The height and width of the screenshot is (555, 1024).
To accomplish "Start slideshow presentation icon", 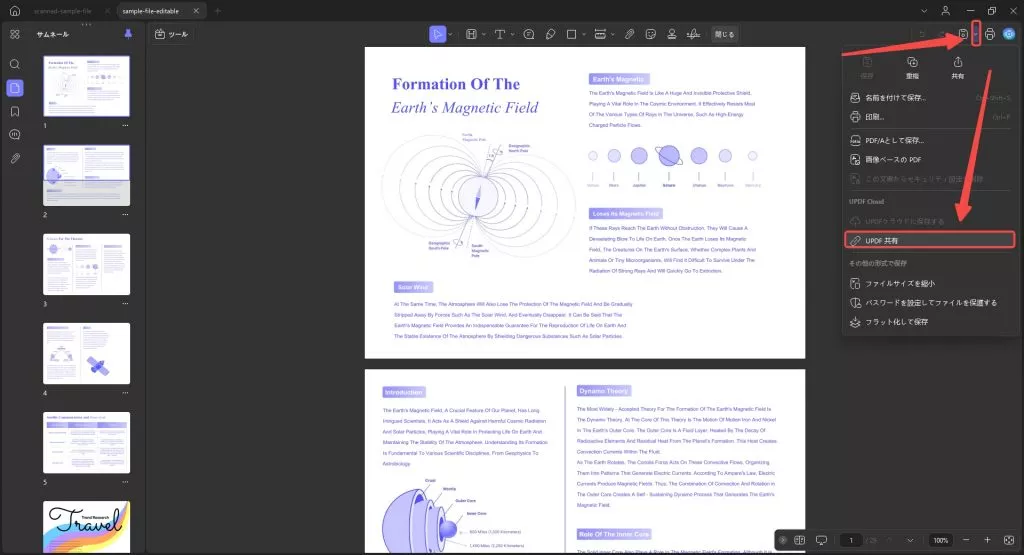I will [x=822, y=540].
